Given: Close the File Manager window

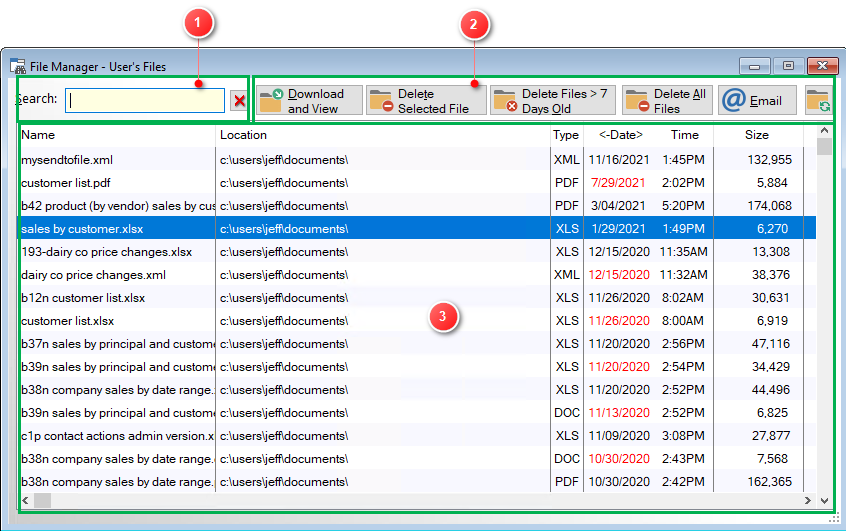Looking at the screenshot, I should coord(822,66).
